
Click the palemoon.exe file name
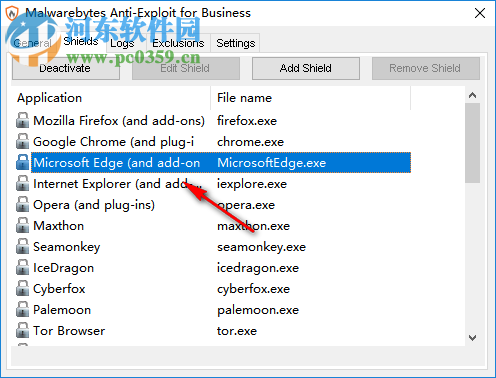(x=258, y=310)
